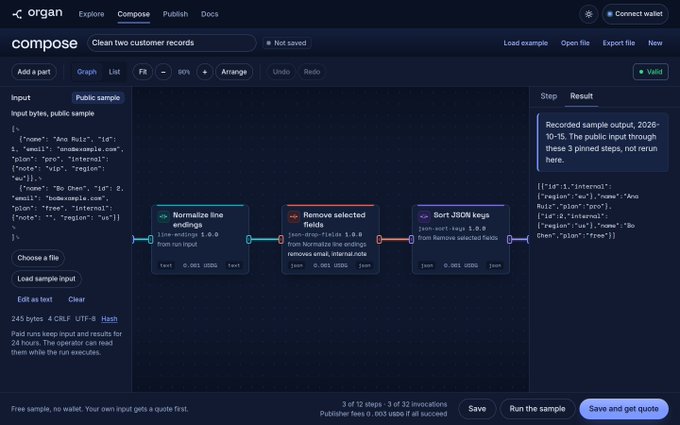
Task: Click the Remove selected fields node icon
Action: (x=294, y=216)
